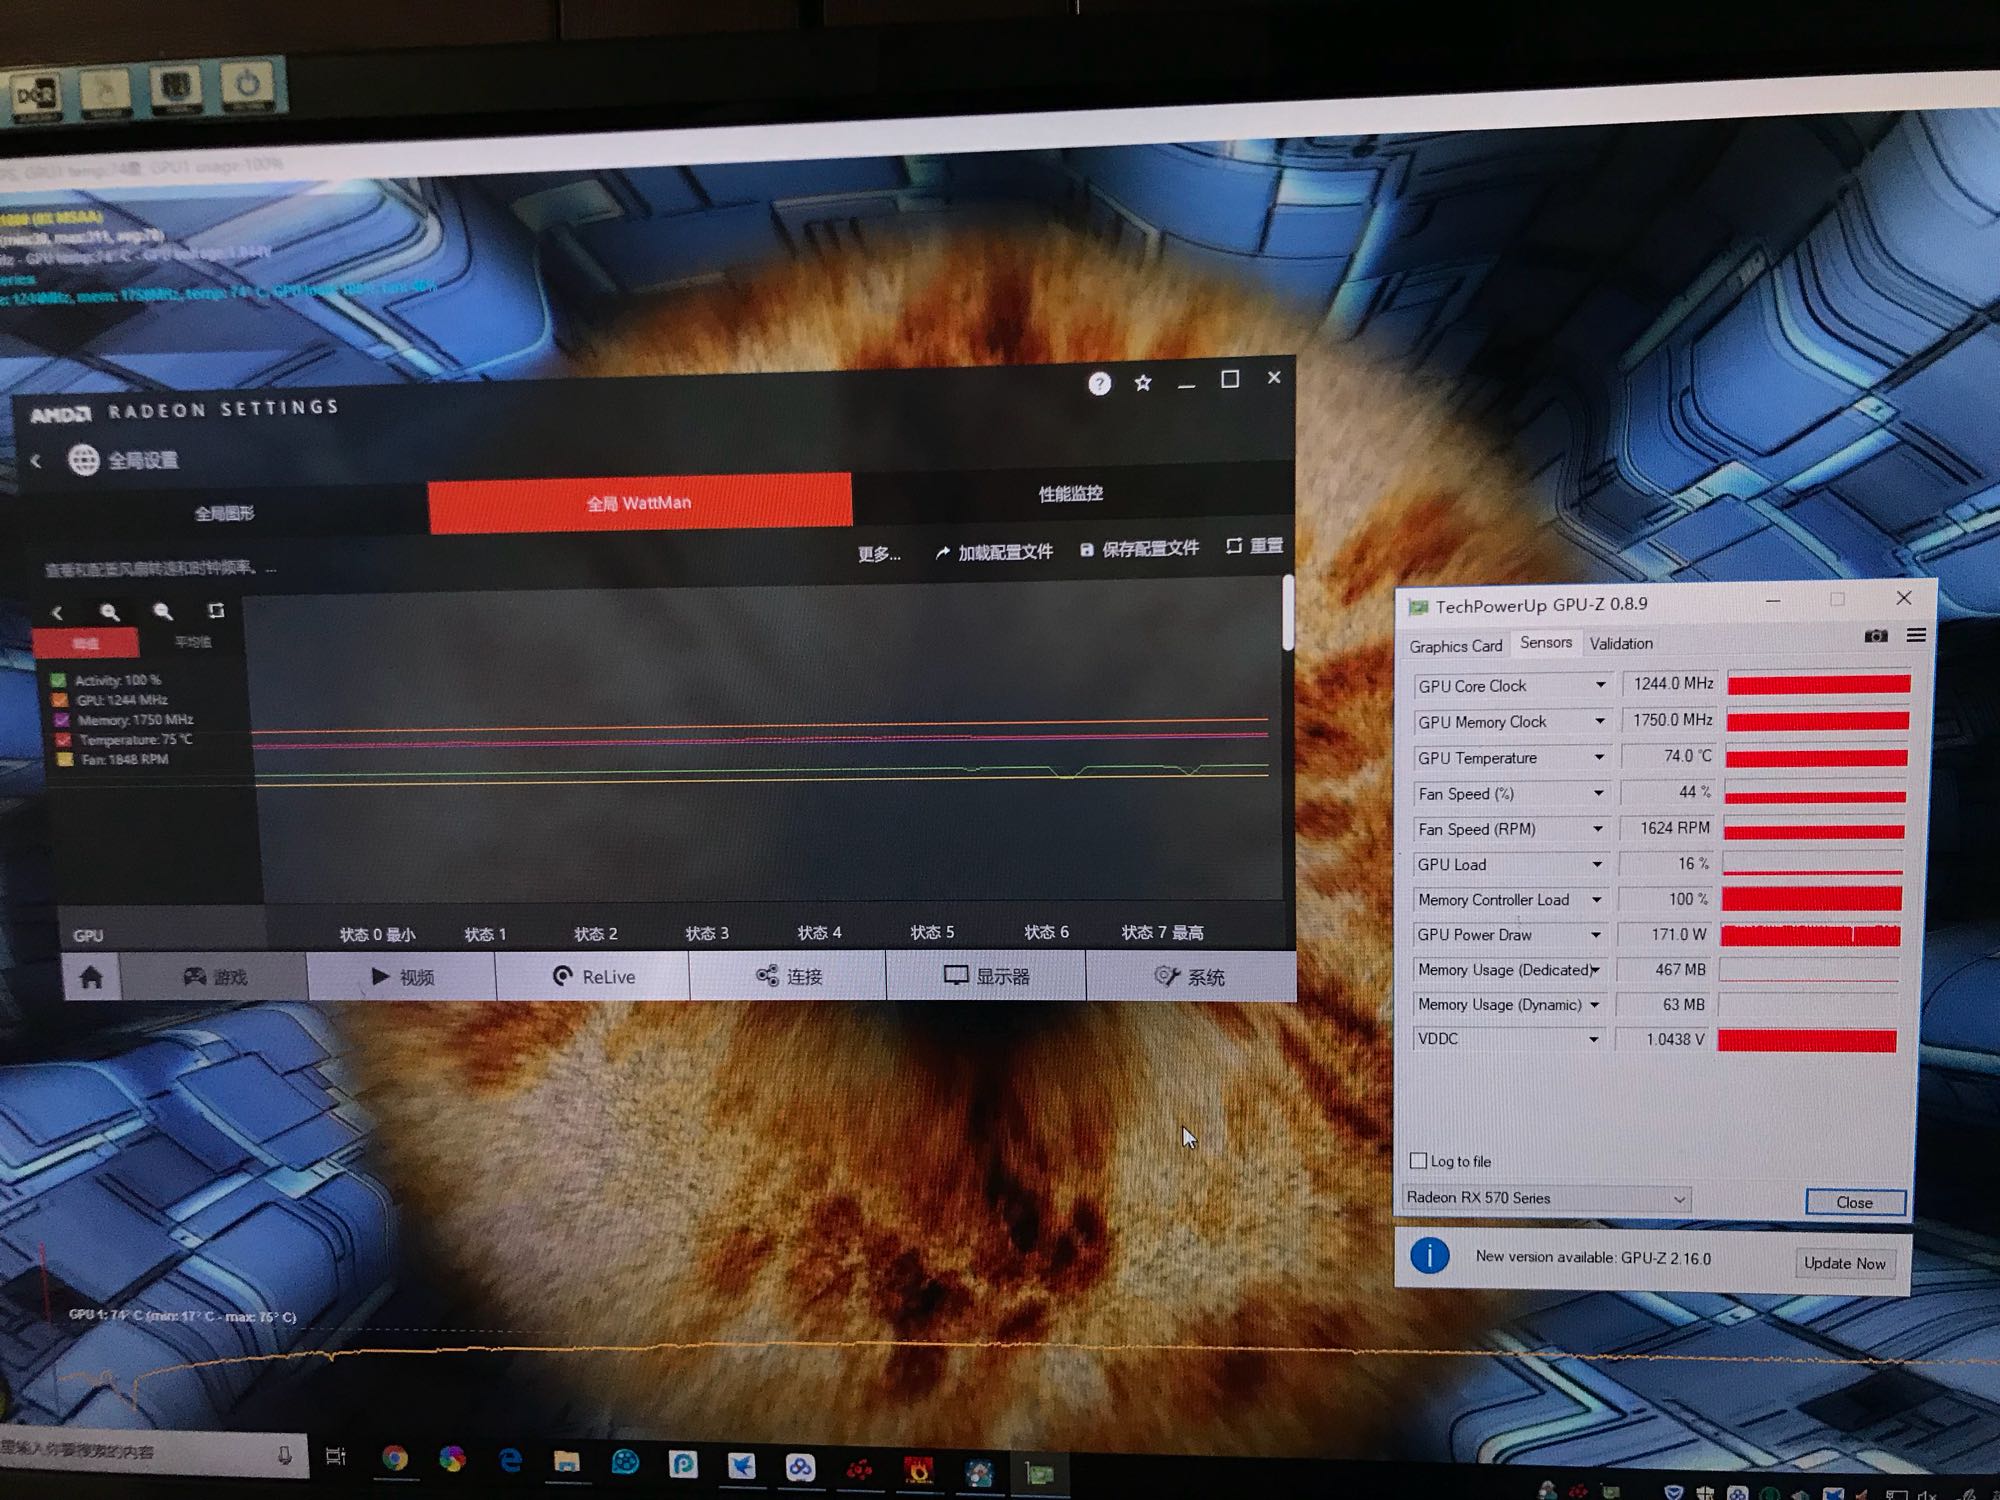
Task: Toggle the Activity graph checkbox
Action: (x=58, y=681)
